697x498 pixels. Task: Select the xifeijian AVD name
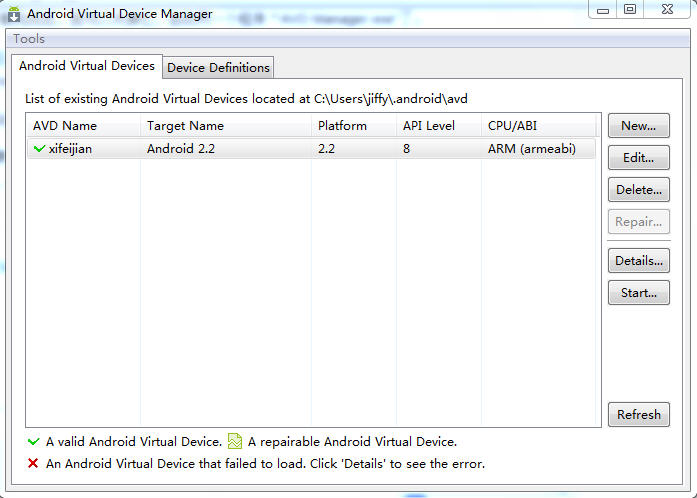click(70, 149)
